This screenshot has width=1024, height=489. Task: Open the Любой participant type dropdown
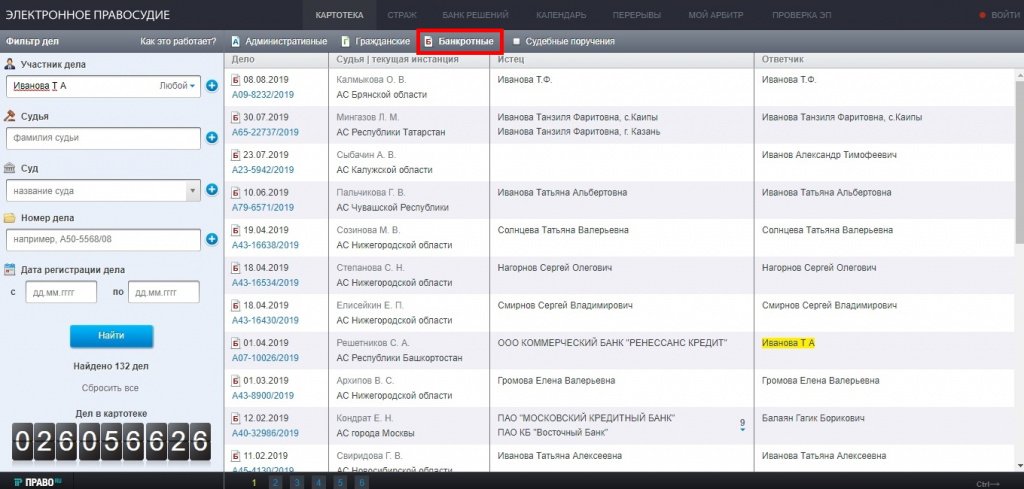(x=178, y=86)
